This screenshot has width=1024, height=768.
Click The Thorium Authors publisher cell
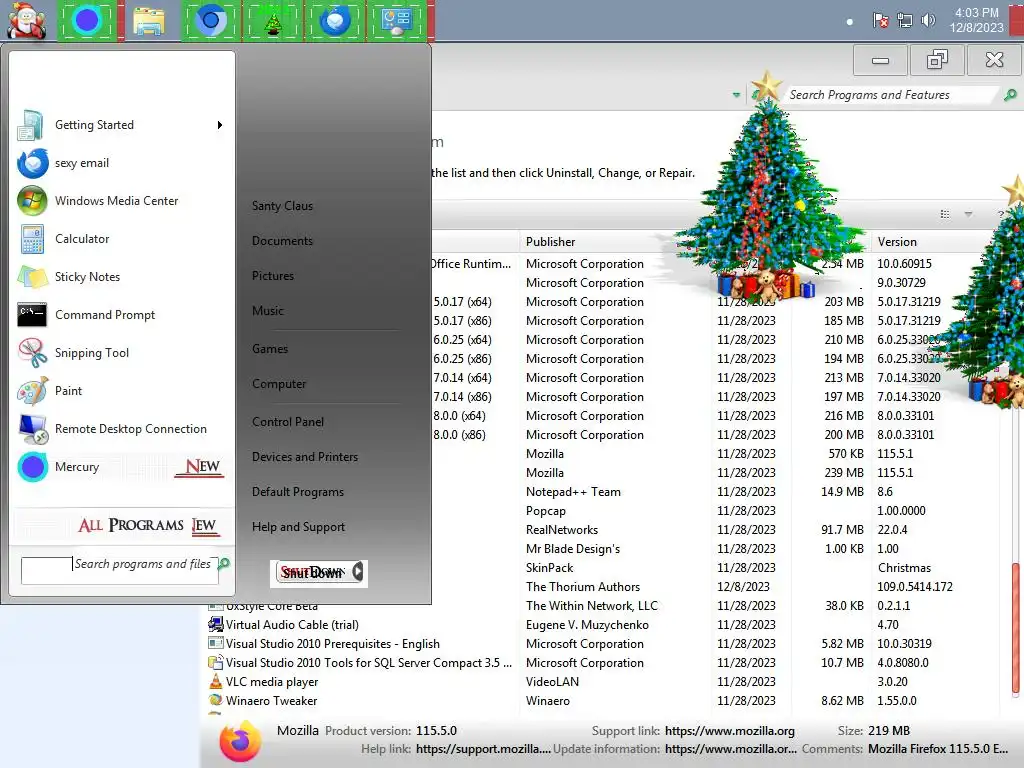583,586
